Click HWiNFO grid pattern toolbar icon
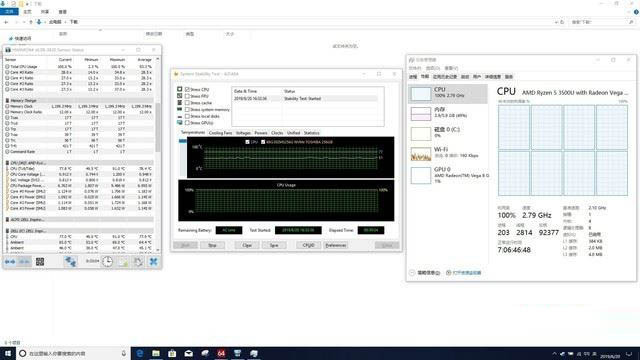640x360 pixels. tap(40, 262)
